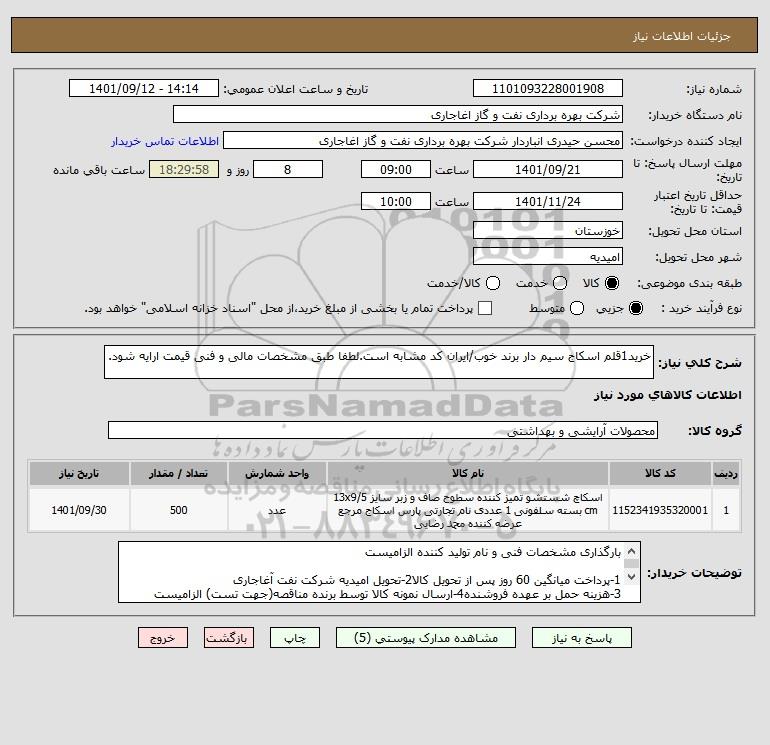Click the تاریخ نیاز column header

(79, 473)
